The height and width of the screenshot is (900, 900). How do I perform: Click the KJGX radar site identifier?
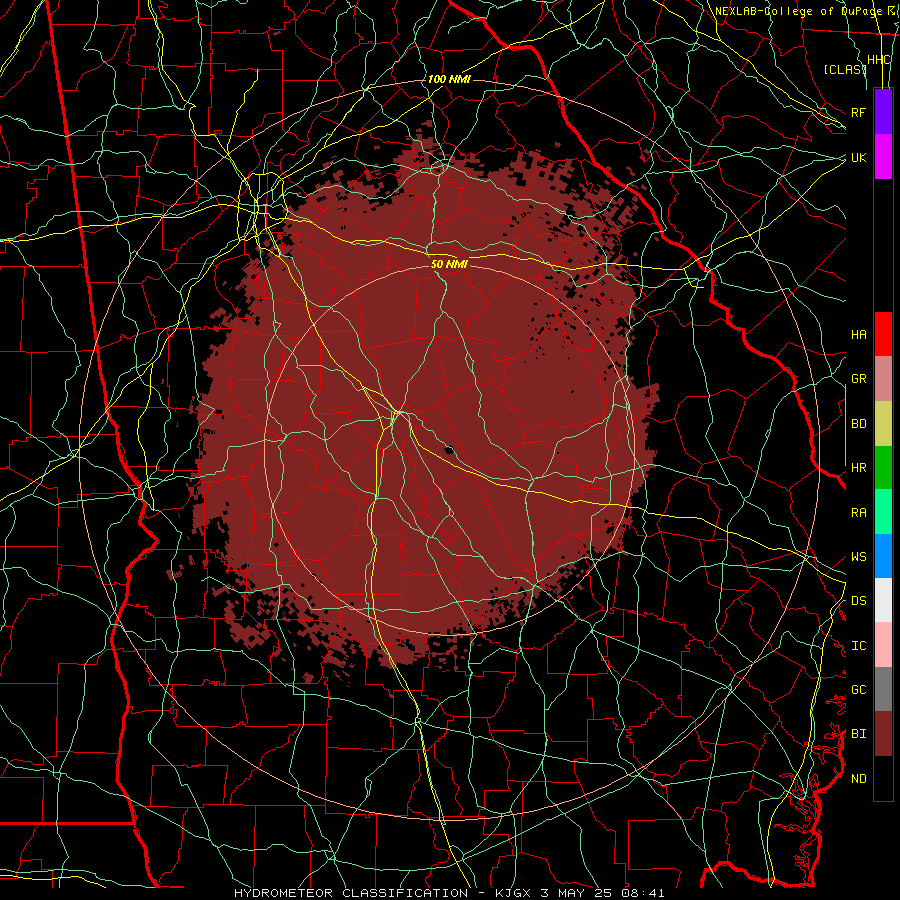(515, 893)
